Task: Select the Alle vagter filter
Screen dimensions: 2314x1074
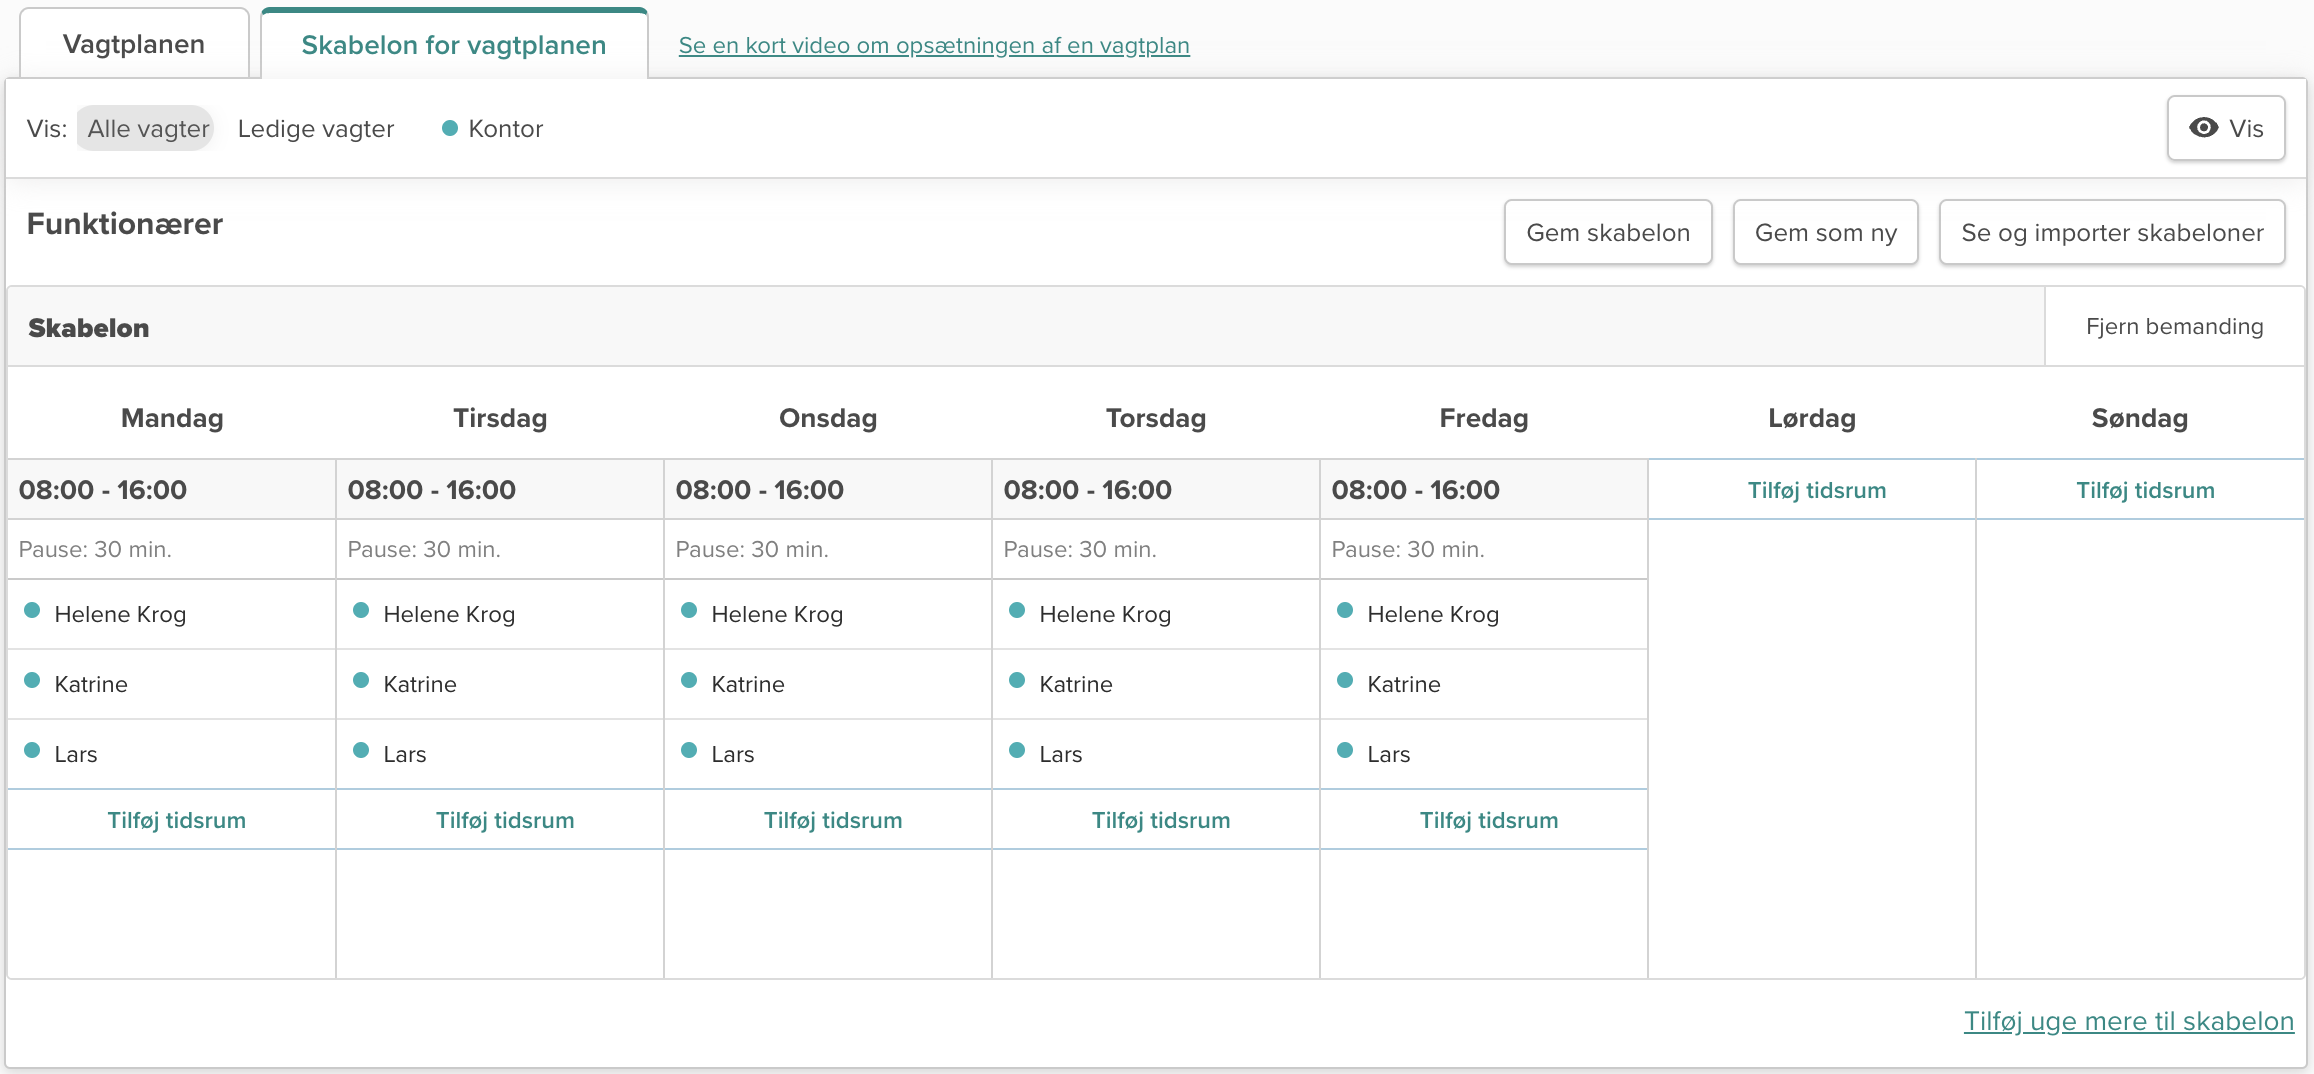Action: tap(147, 129)
